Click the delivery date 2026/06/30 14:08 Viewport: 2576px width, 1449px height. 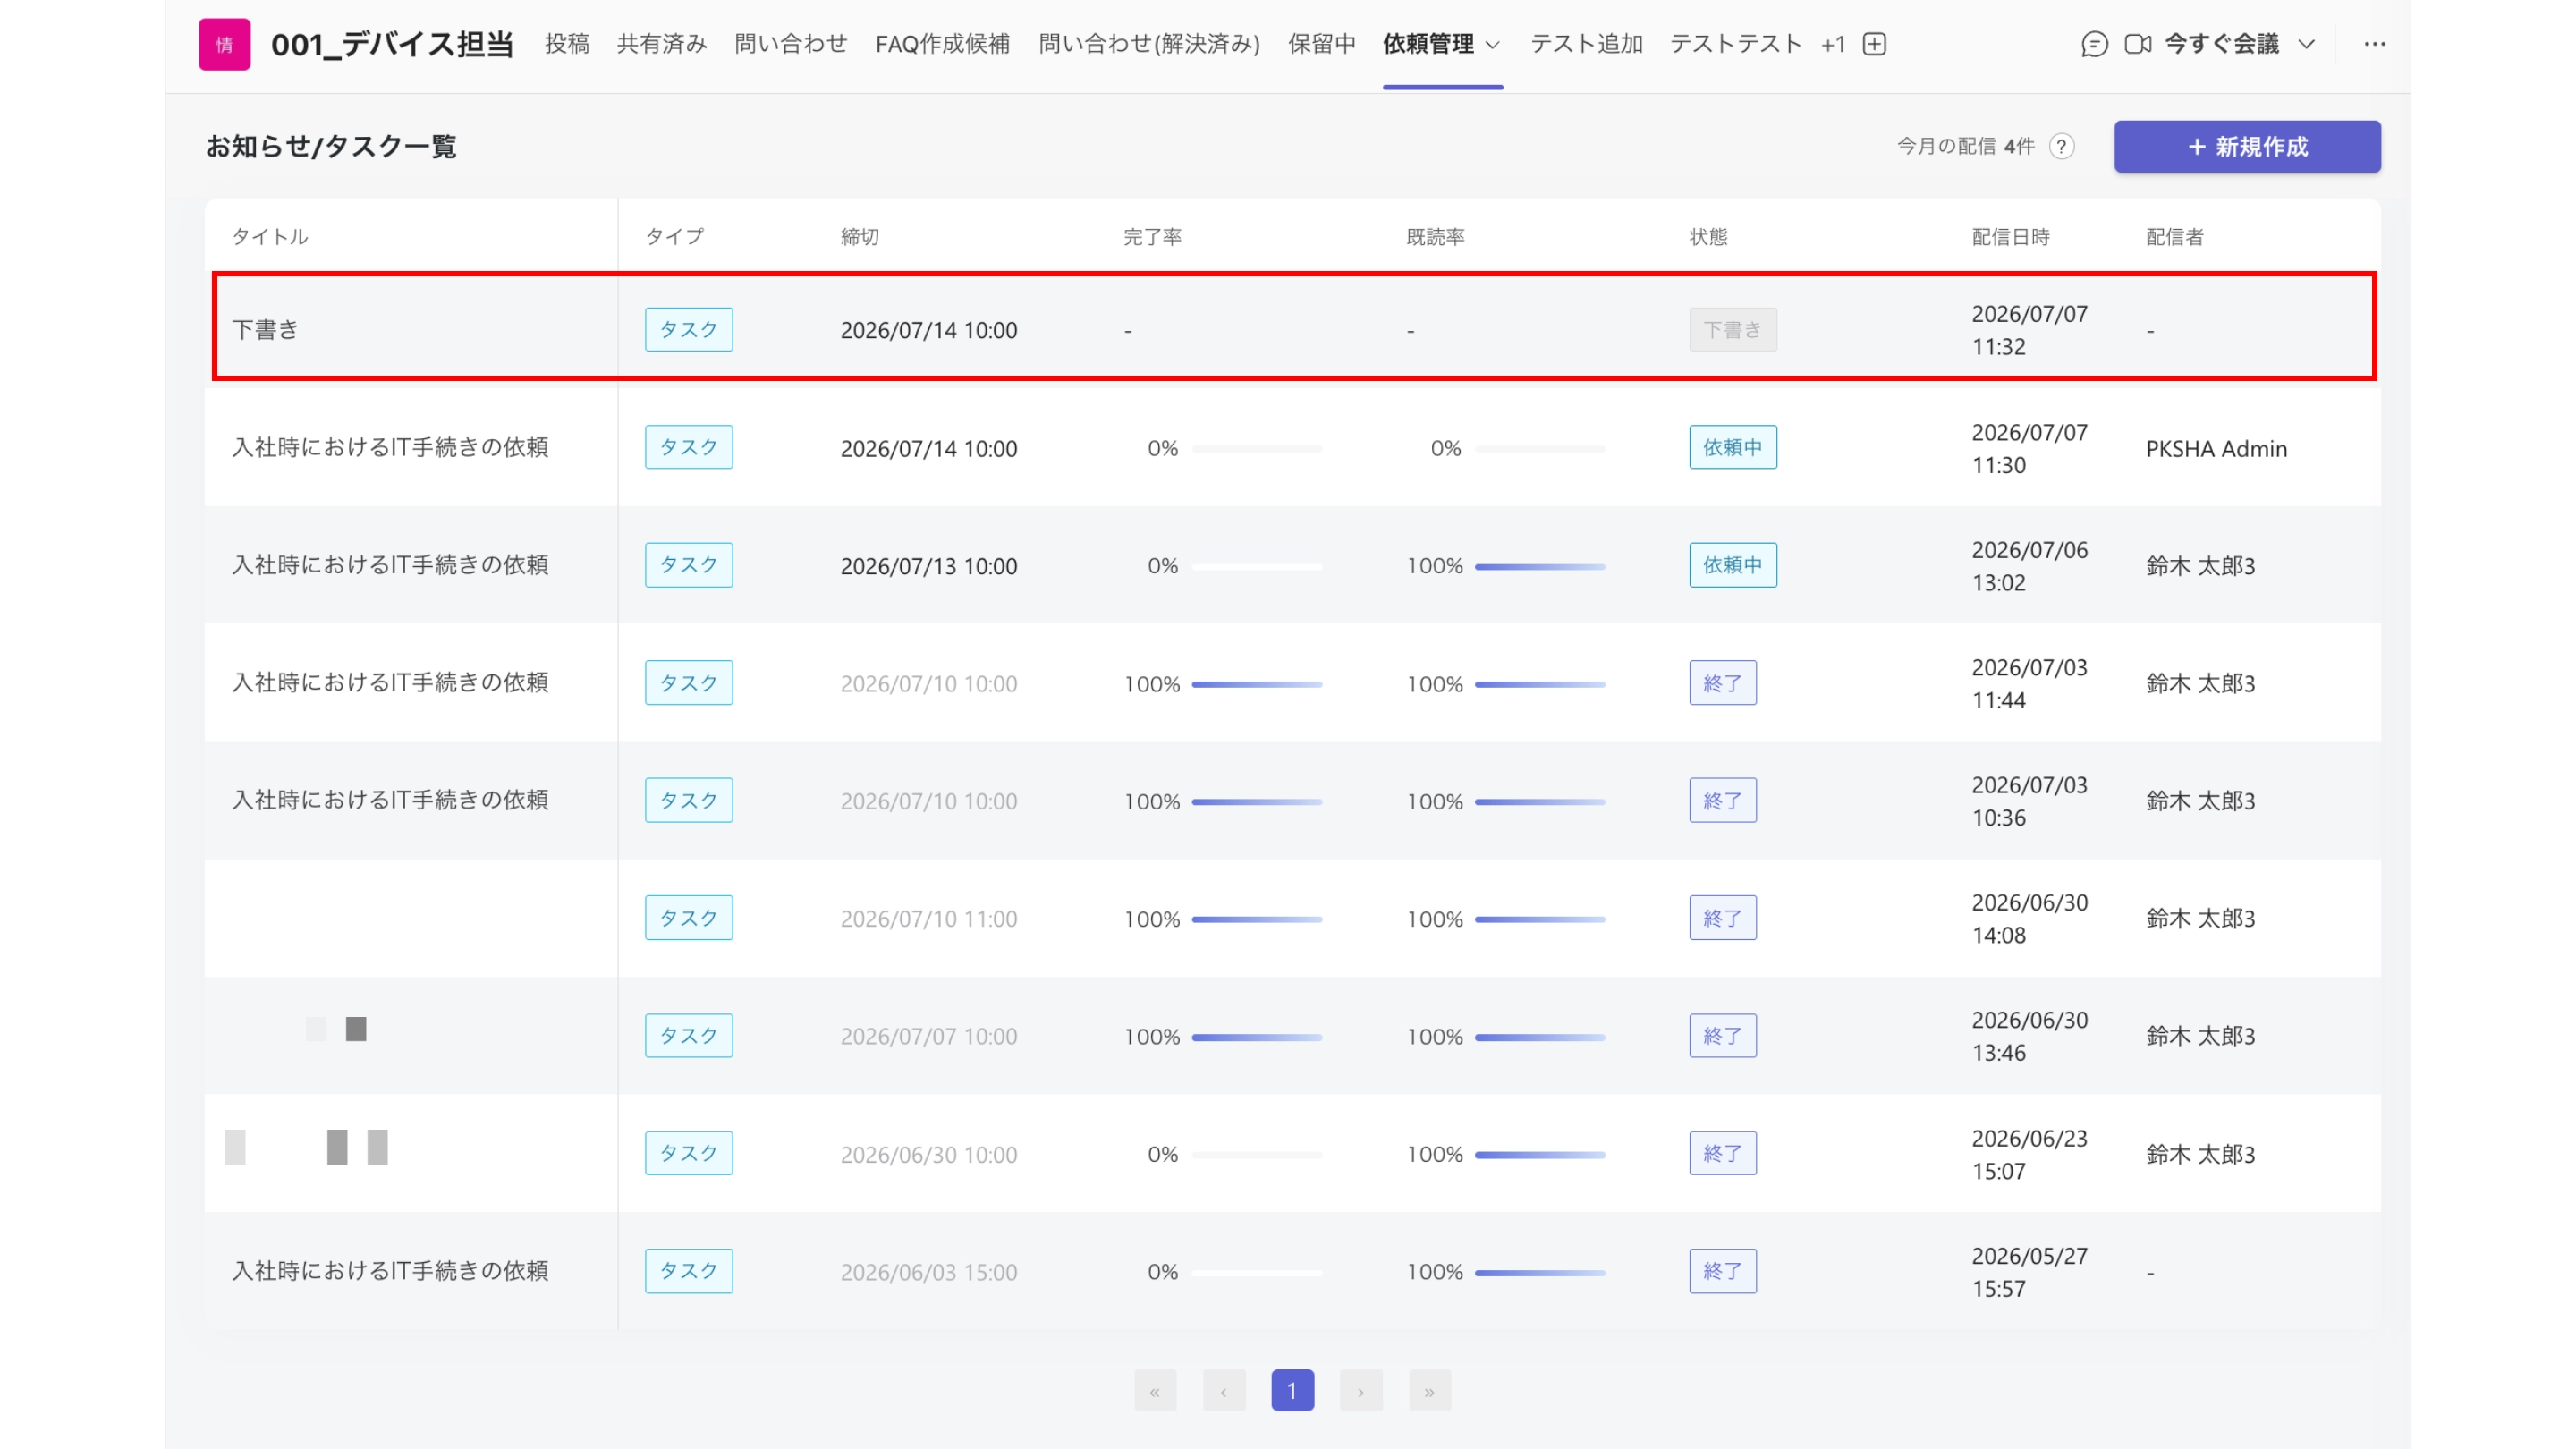2029,919
